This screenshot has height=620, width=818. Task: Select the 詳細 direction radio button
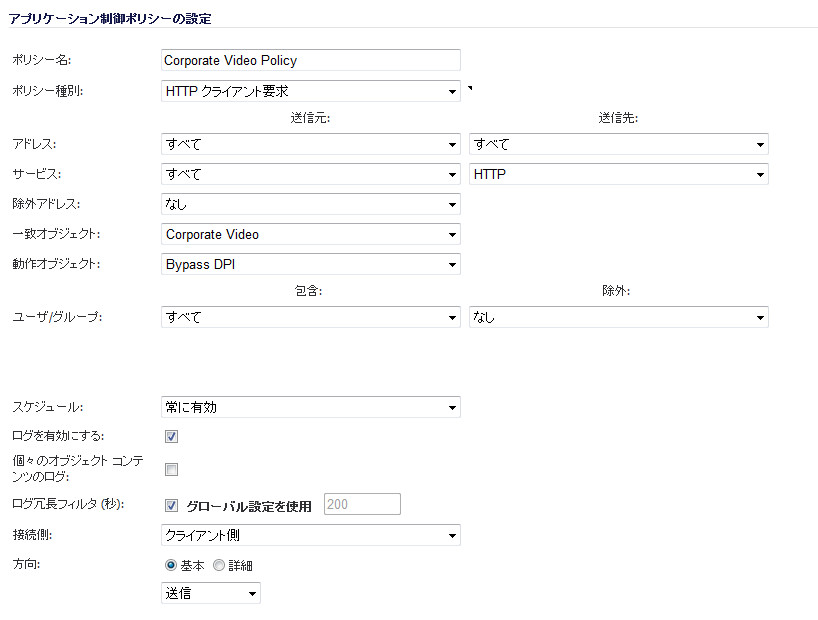219,565
